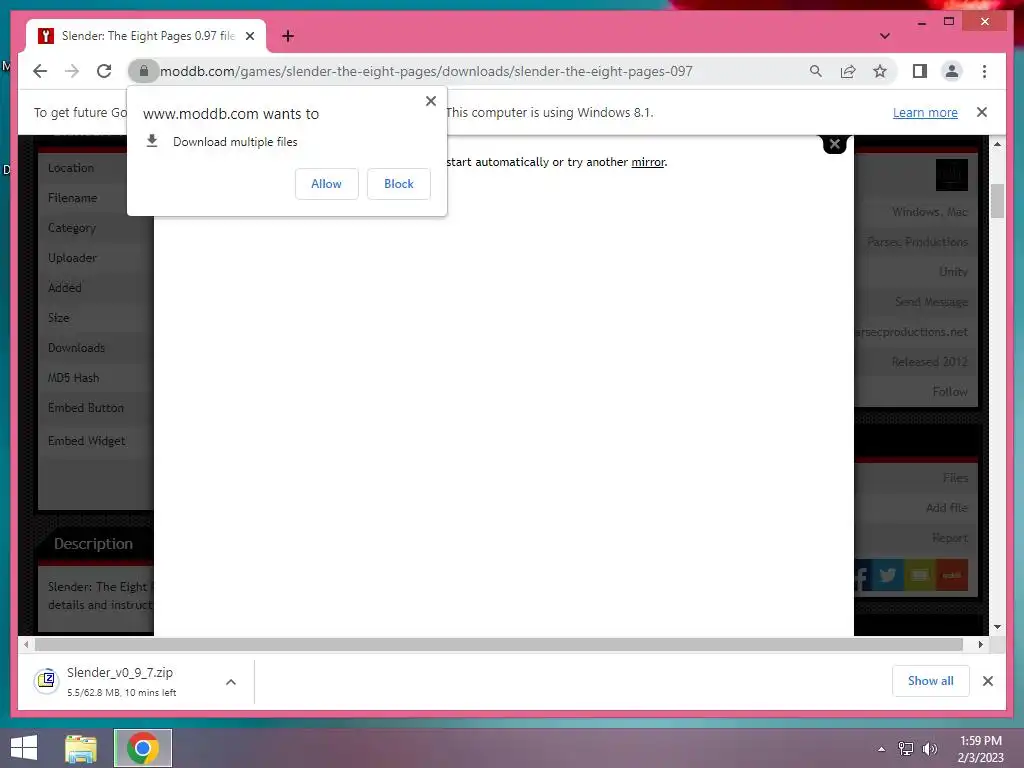This screenshot has width=1024, height=768.
Task: Close the downloads bar
Action: 987,681
